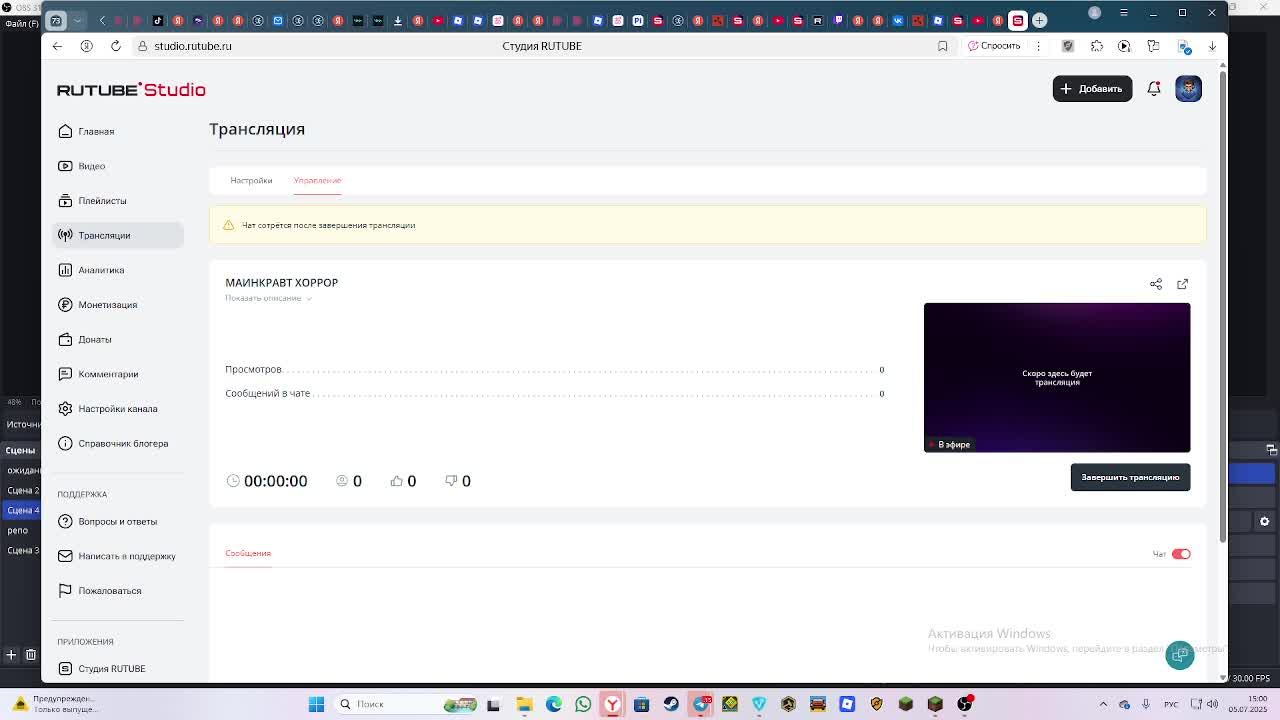
Task: Open the Комментарии link in sidebar
Action: 108,374
